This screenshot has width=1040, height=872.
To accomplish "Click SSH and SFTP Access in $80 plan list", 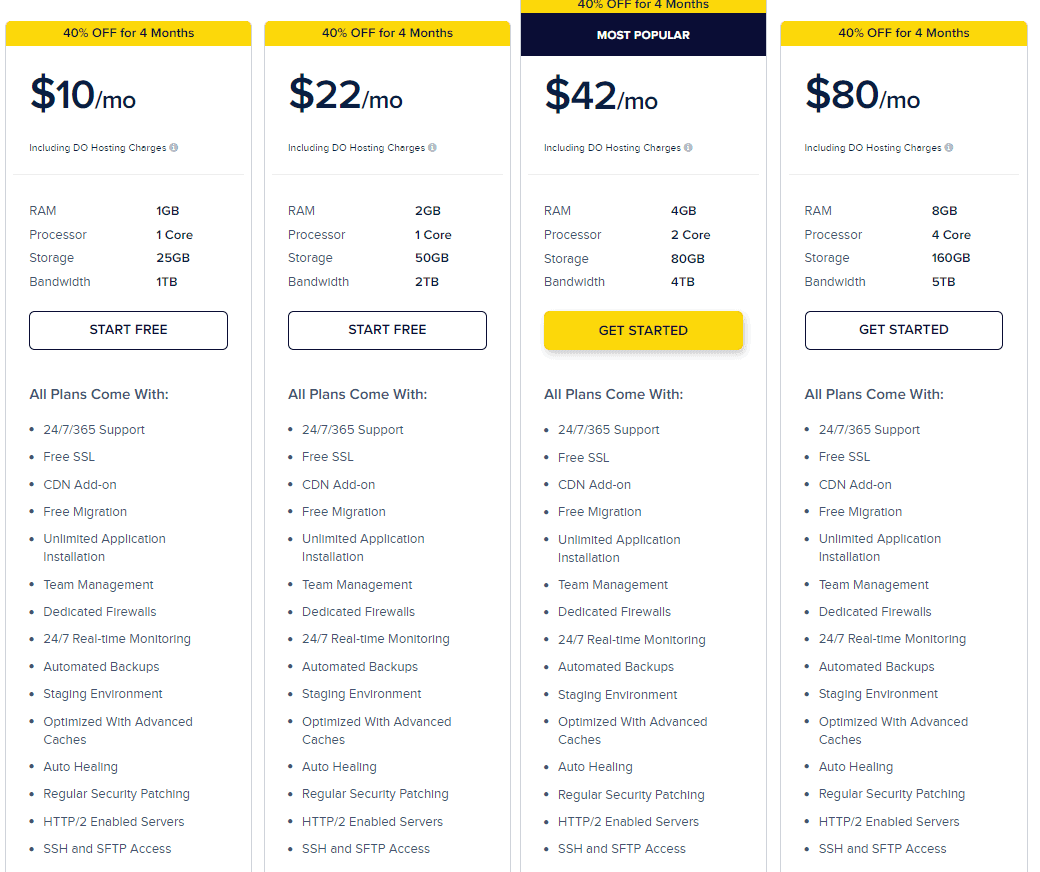I will pos(882,848).
